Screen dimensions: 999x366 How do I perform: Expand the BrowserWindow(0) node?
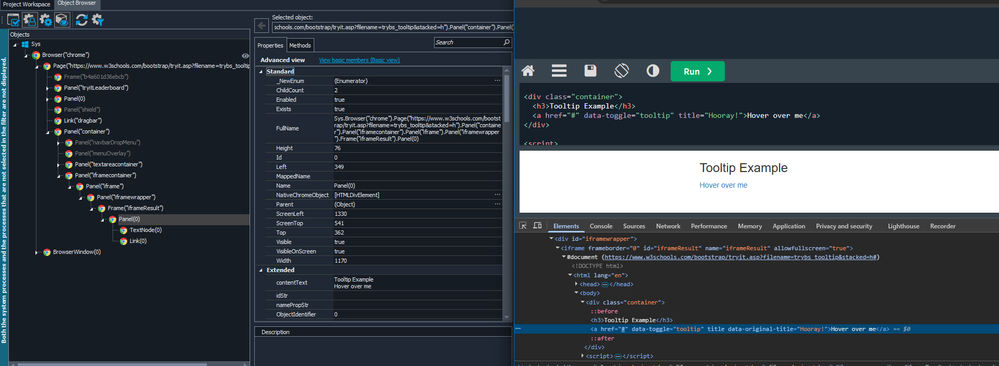[37, 252]
